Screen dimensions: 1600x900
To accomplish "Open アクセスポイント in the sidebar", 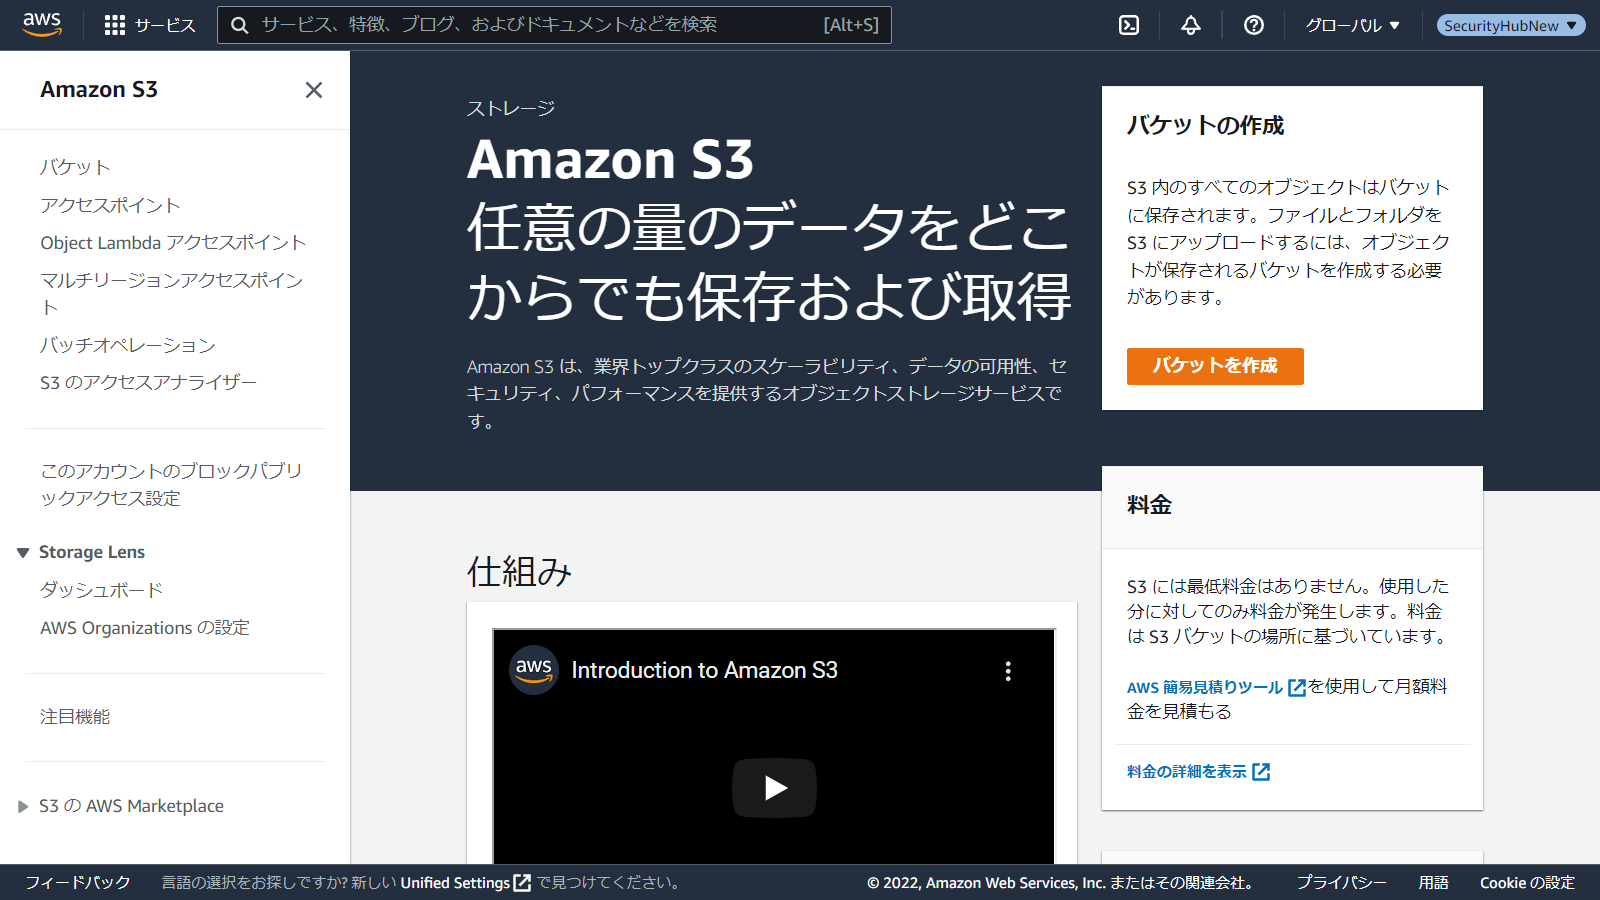I will 110,205.
